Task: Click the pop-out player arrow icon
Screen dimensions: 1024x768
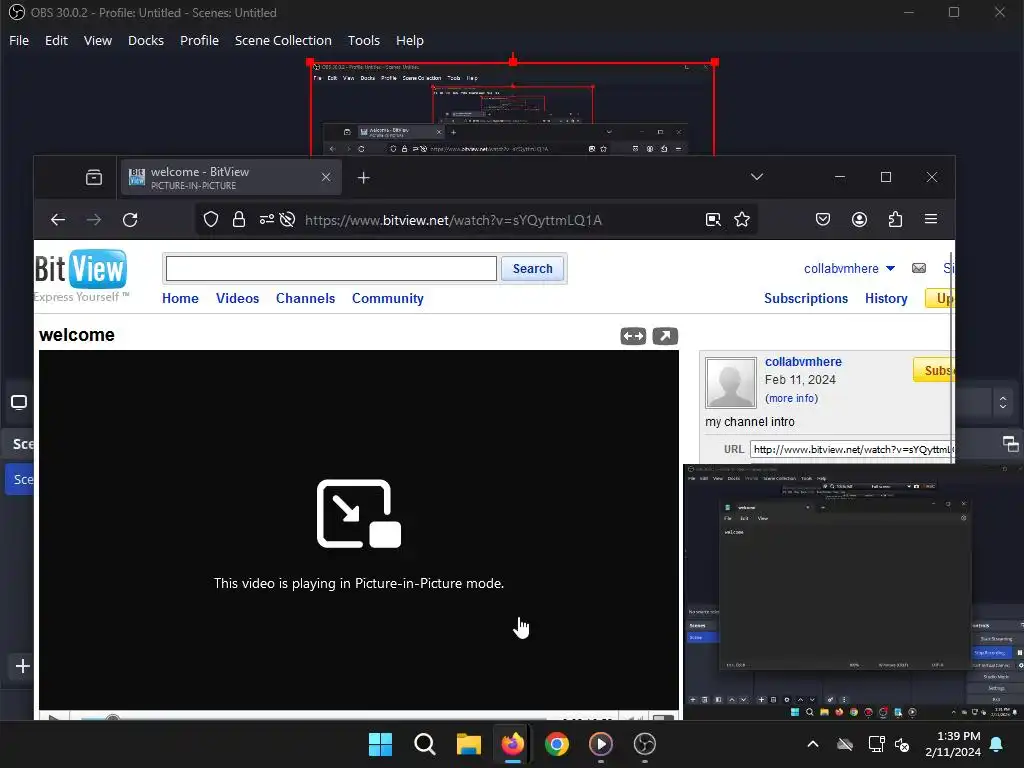Action: [x=665, y=336]
